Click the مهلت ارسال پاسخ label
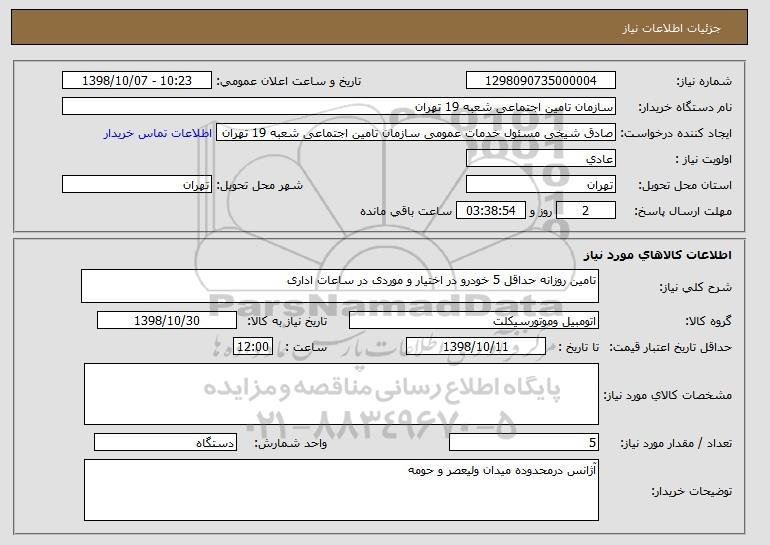Image resolution: width=770 pixels, height=545 pixels. [x=683, y=211]
